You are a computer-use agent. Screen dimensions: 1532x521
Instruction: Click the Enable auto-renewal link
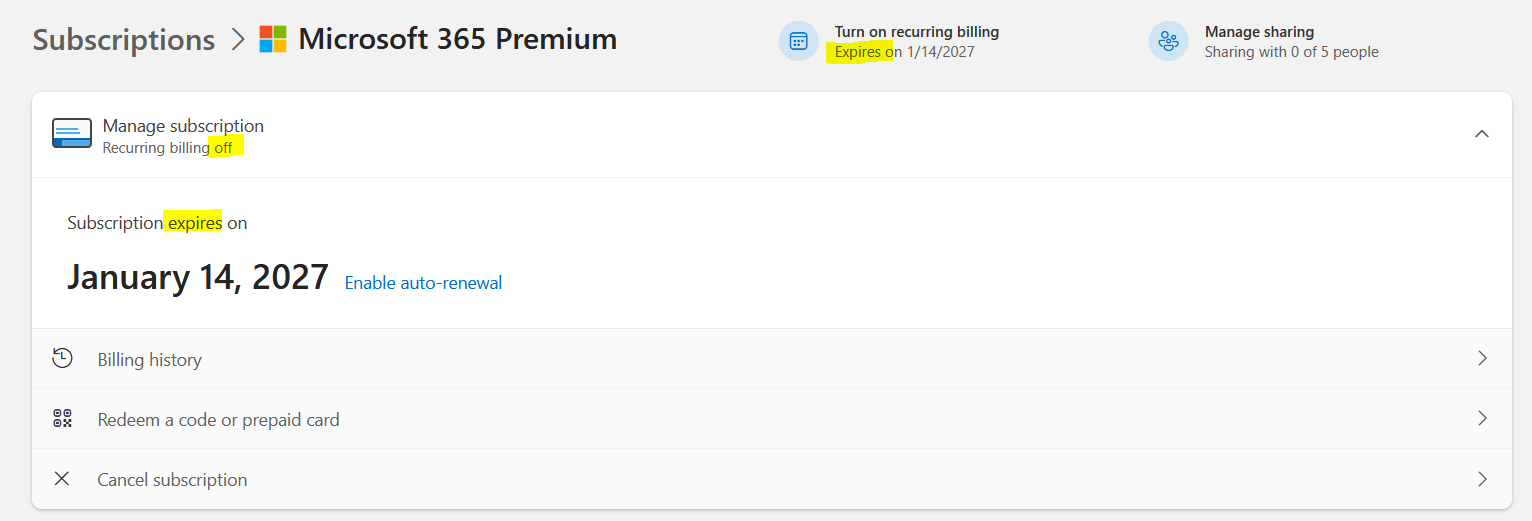tap(423, 283)
